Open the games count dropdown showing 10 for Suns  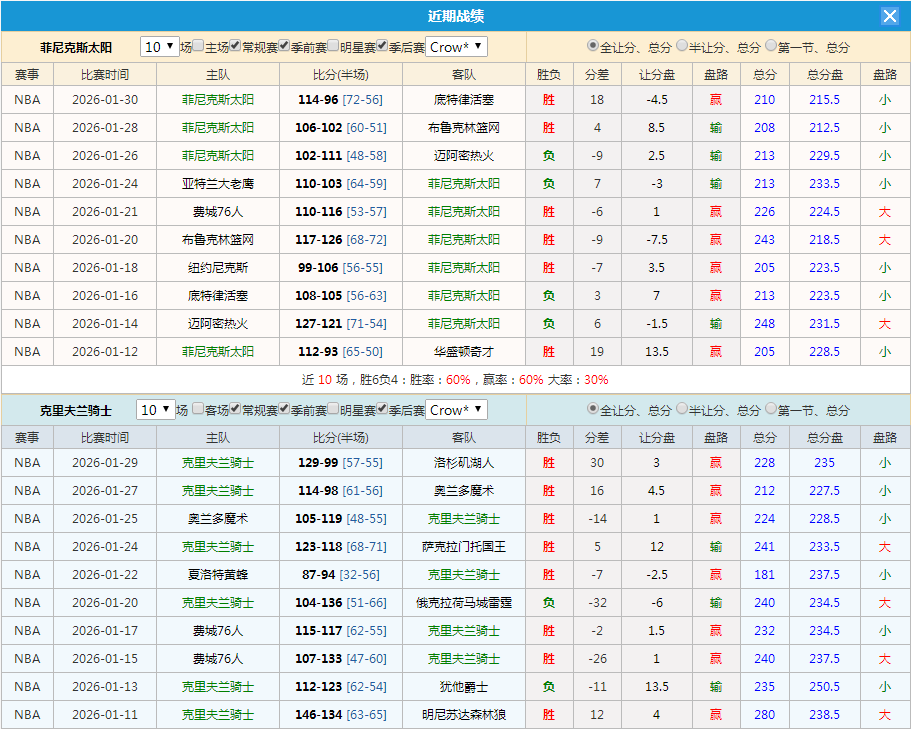pyautogui.click(x=160, y=46)
